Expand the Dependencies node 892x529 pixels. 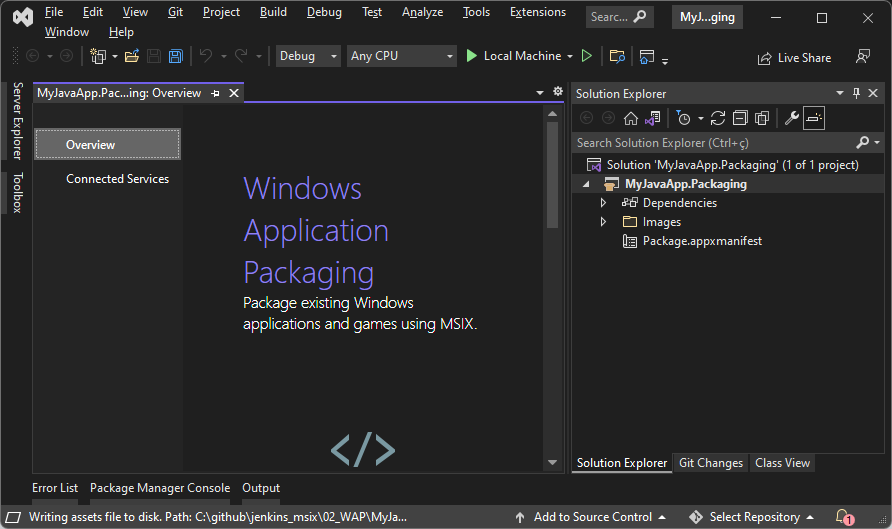[604, 202]
